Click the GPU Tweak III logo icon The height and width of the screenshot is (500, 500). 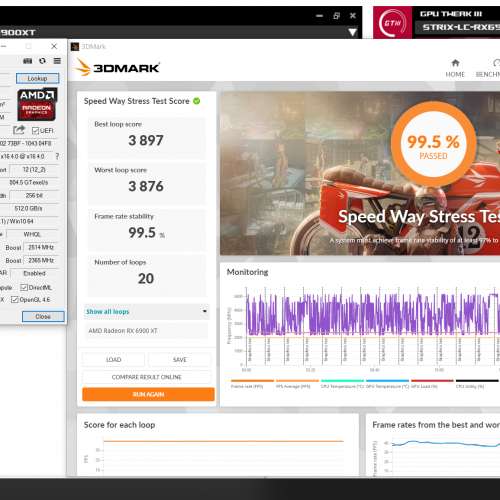coord(393,23)
